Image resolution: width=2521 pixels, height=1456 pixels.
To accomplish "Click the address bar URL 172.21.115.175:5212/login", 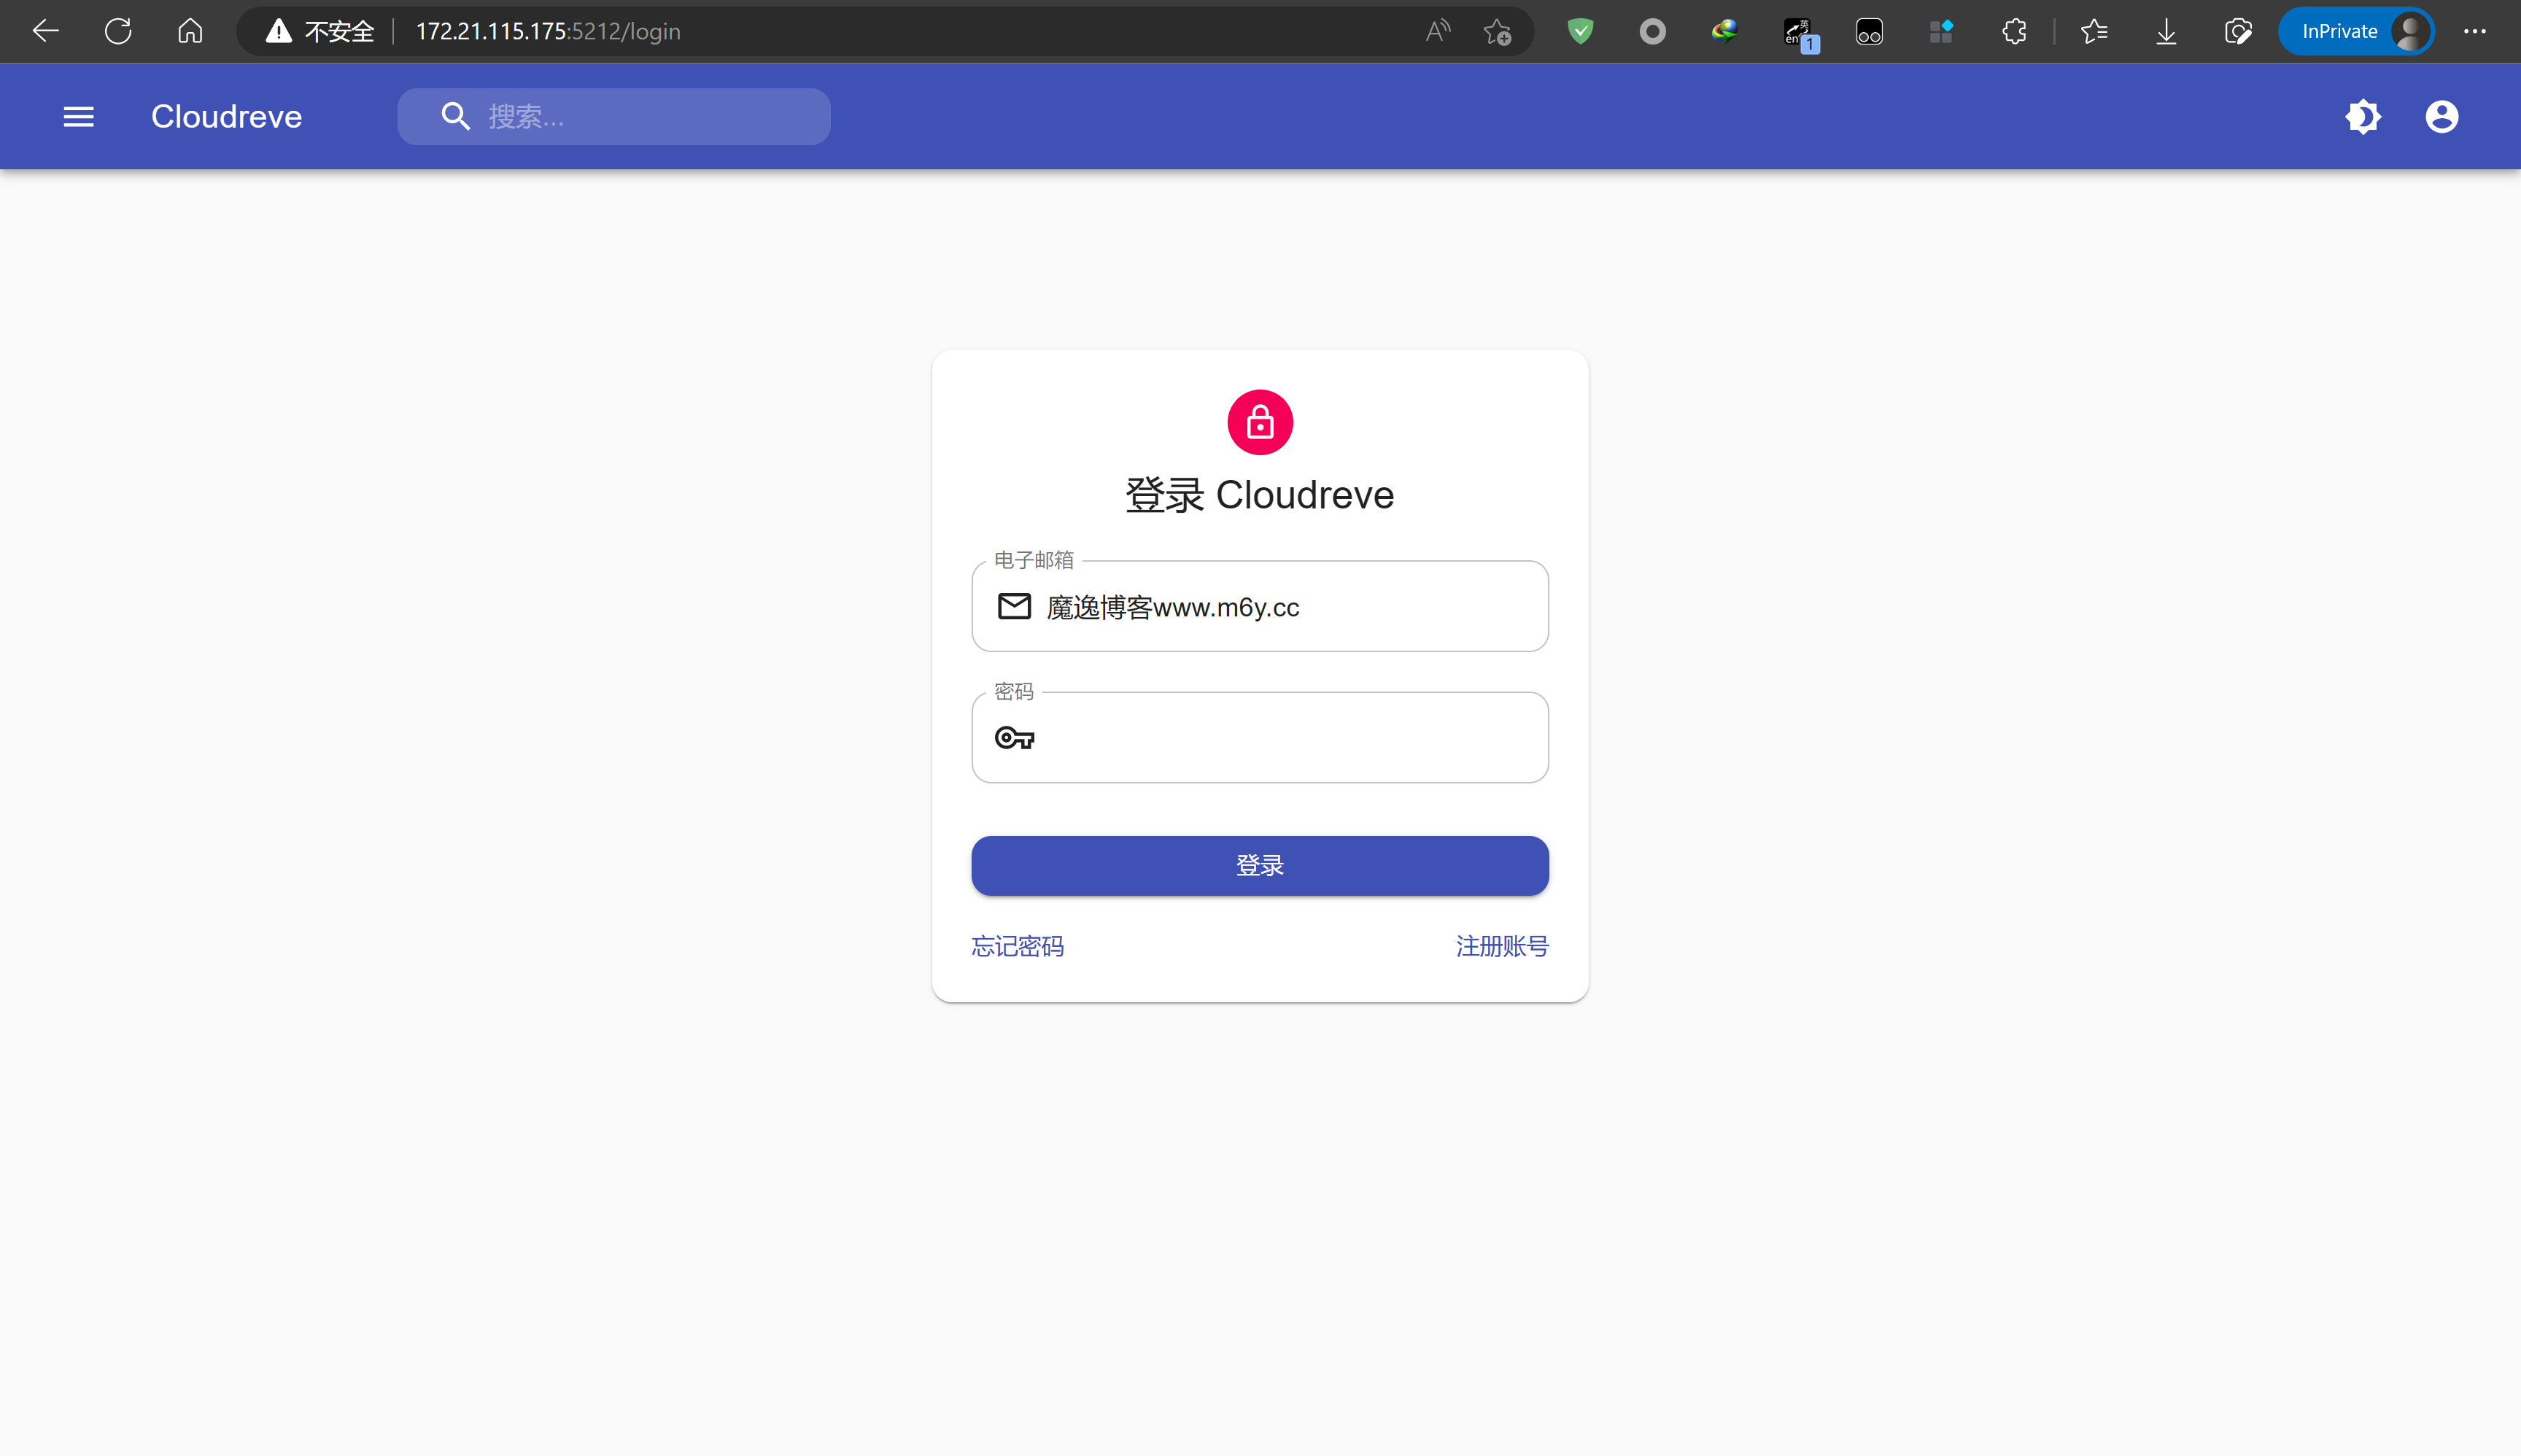I will click(548, 32).
